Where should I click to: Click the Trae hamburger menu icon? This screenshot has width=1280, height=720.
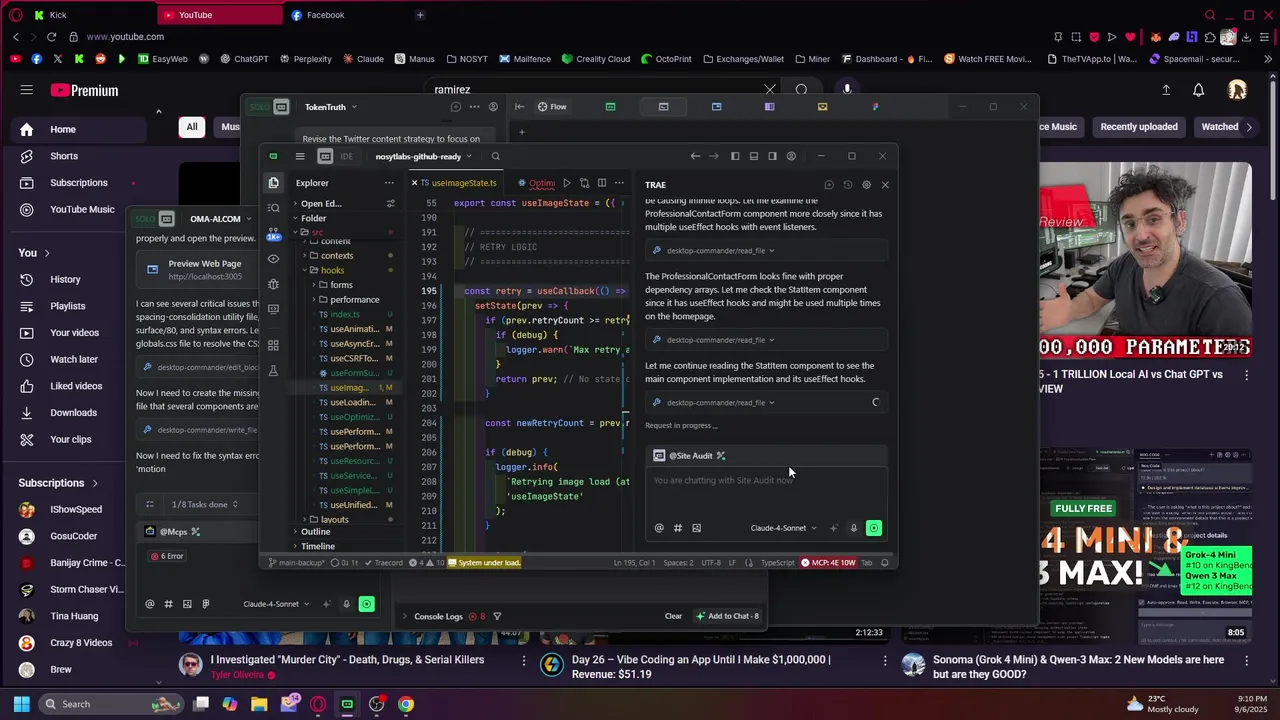(299, 156)
